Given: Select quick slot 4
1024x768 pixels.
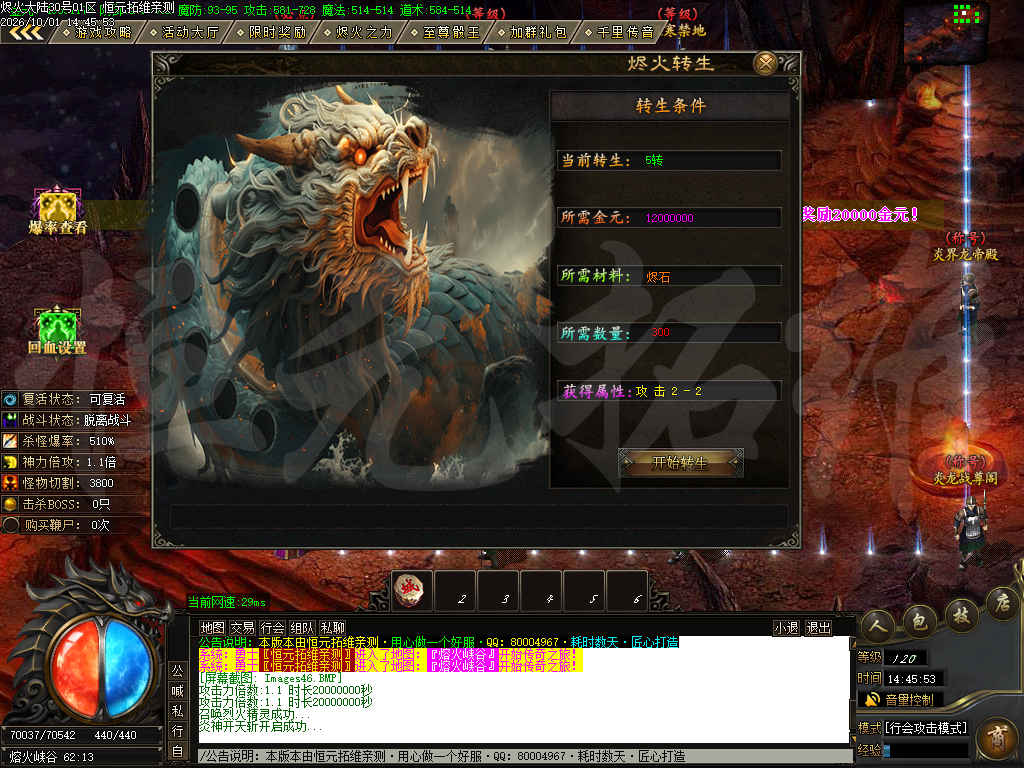Looking at the screenshot, I should [541, 591].
